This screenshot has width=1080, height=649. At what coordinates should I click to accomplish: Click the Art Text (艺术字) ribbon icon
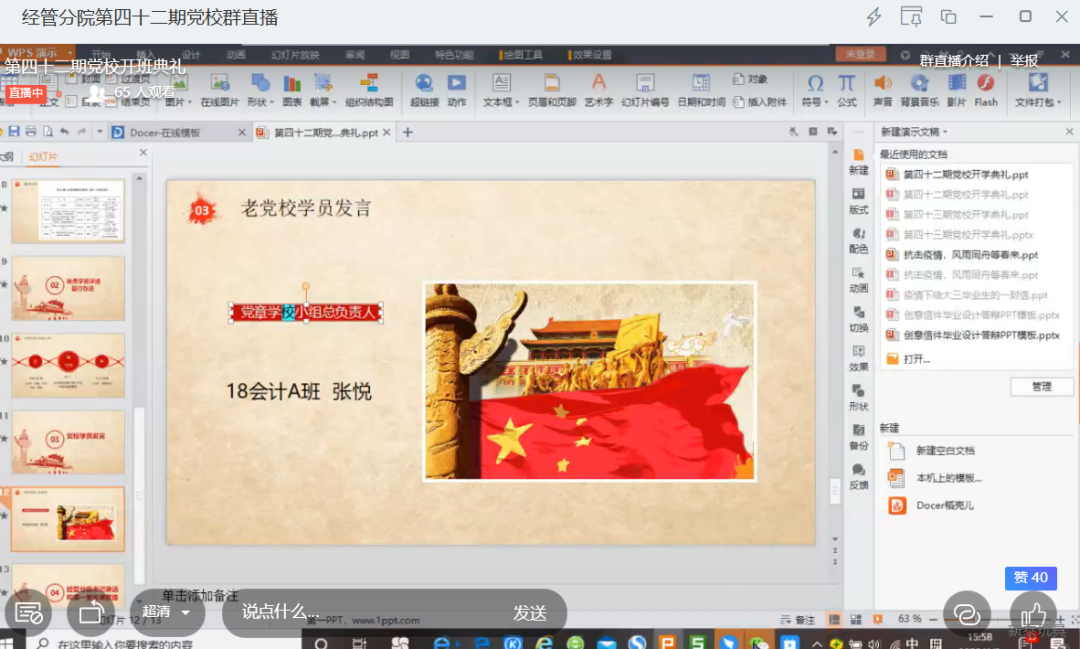point(598,89)
